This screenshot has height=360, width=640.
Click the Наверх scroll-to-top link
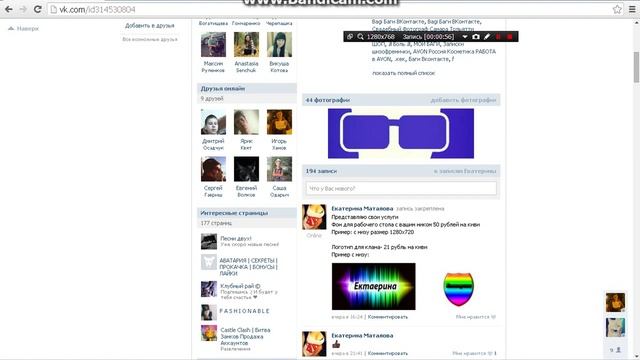[24, 29]
